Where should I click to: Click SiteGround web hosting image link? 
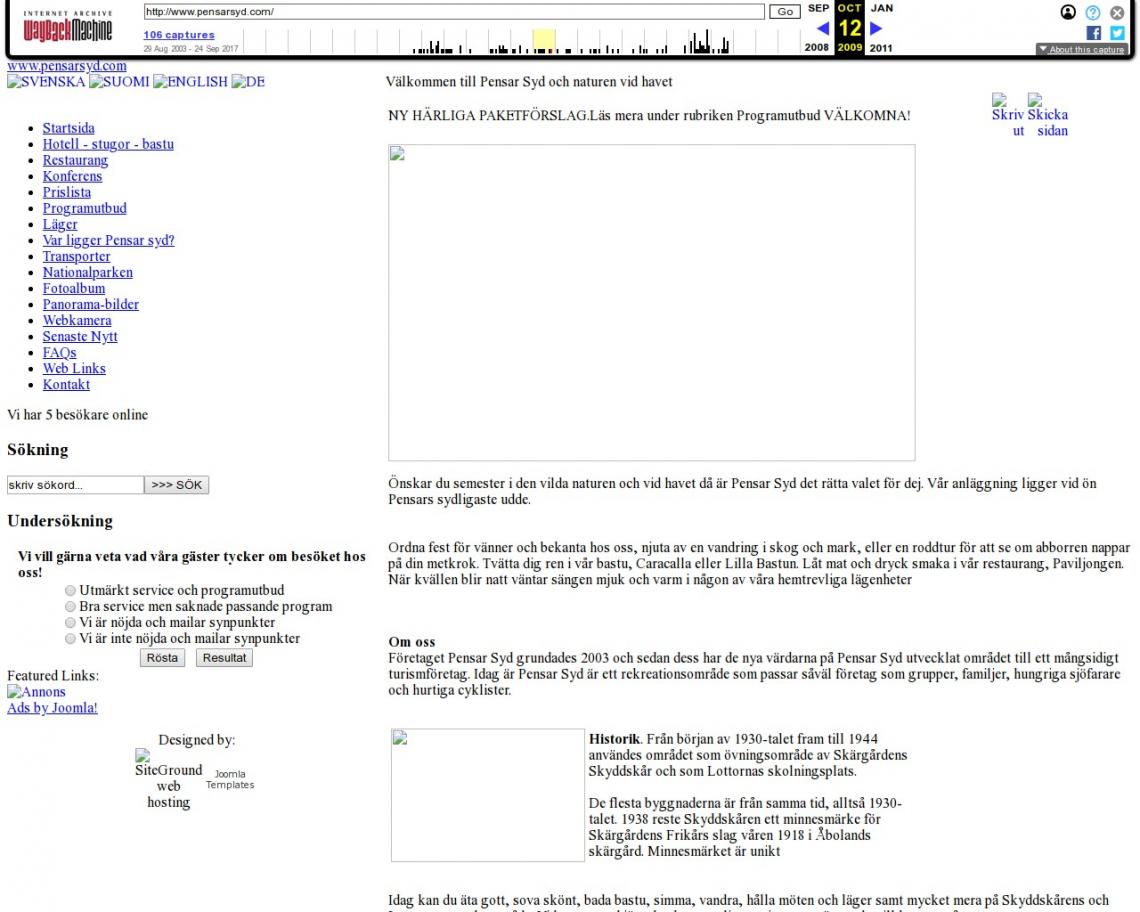pyautogui.click(x=168, y=779)
